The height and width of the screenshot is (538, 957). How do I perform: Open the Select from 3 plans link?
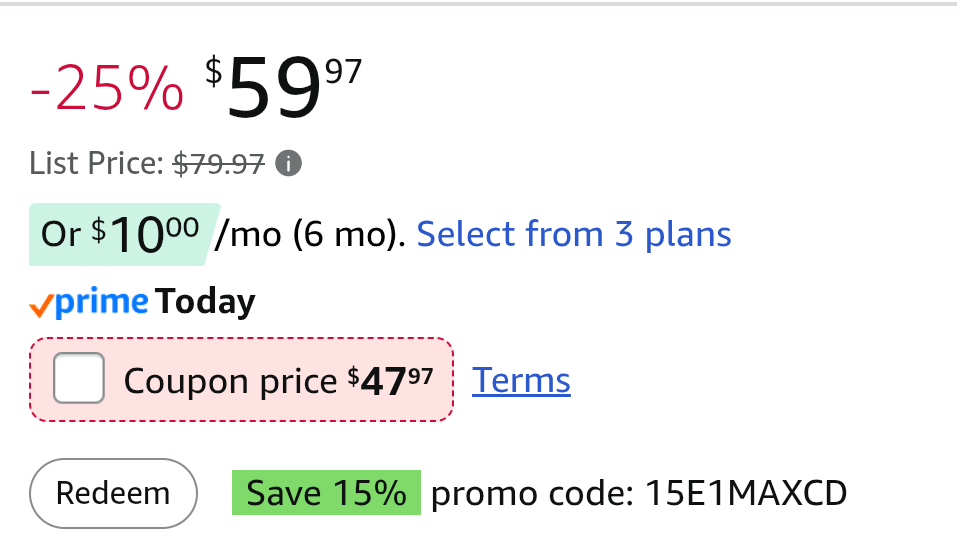pos(574,234)
